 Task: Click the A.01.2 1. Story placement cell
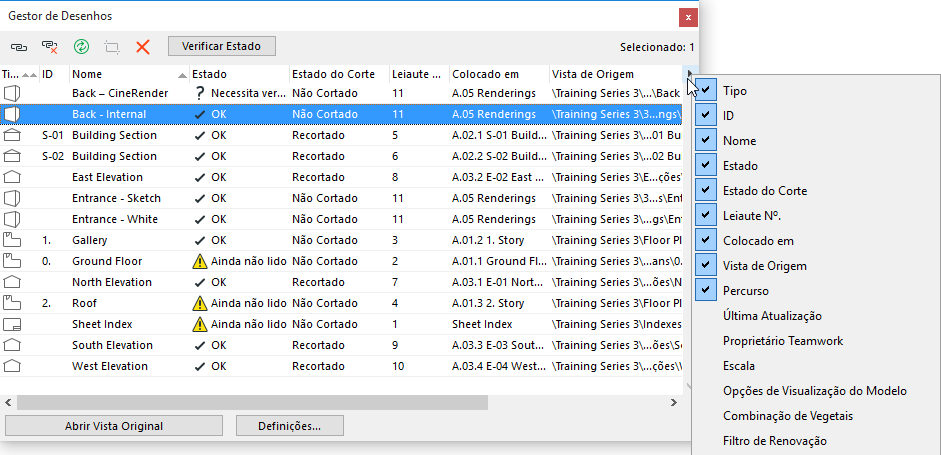click(x=488, y=240)
